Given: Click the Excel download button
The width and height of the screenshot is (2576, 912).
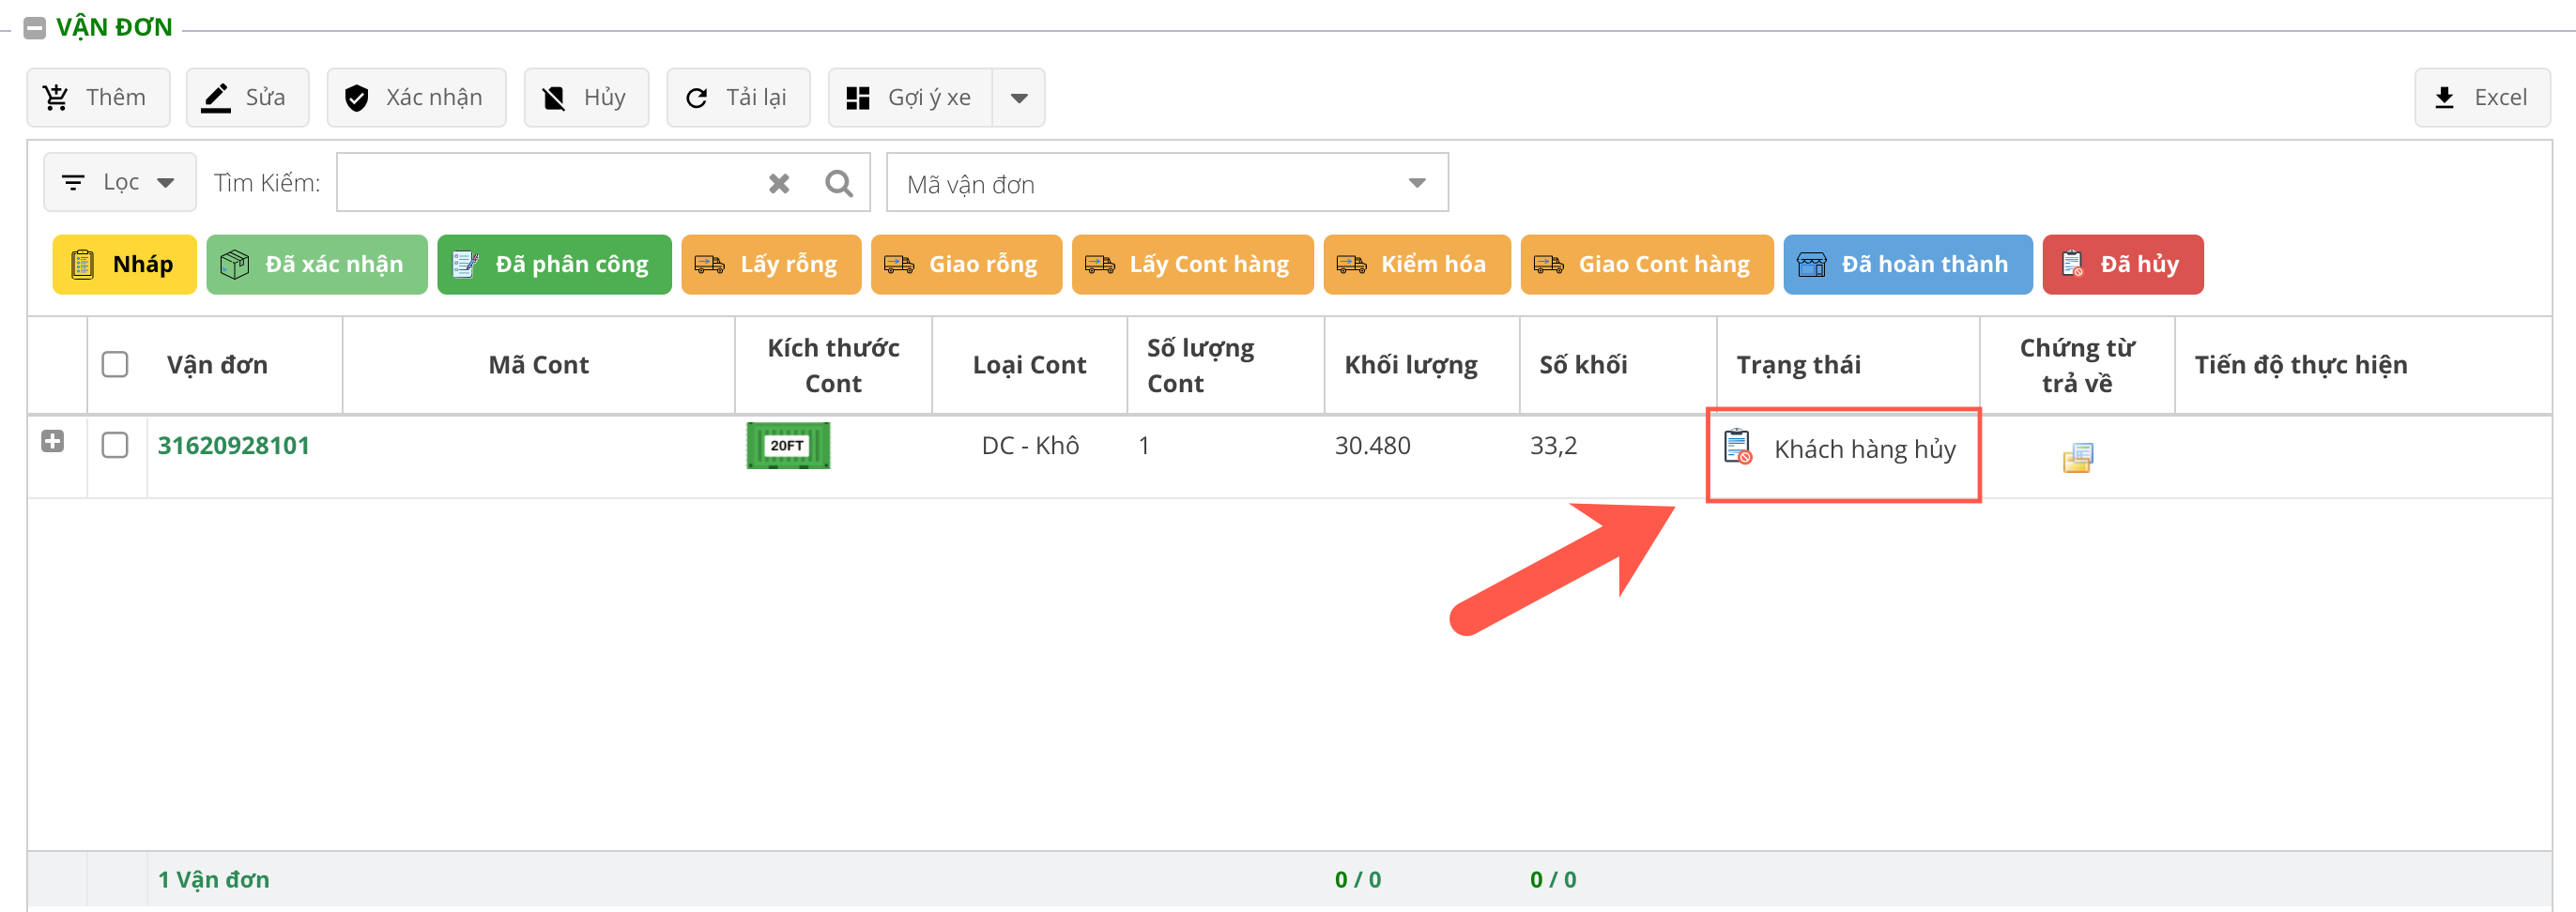Looking at the screenshot, I should point(2481,98).
